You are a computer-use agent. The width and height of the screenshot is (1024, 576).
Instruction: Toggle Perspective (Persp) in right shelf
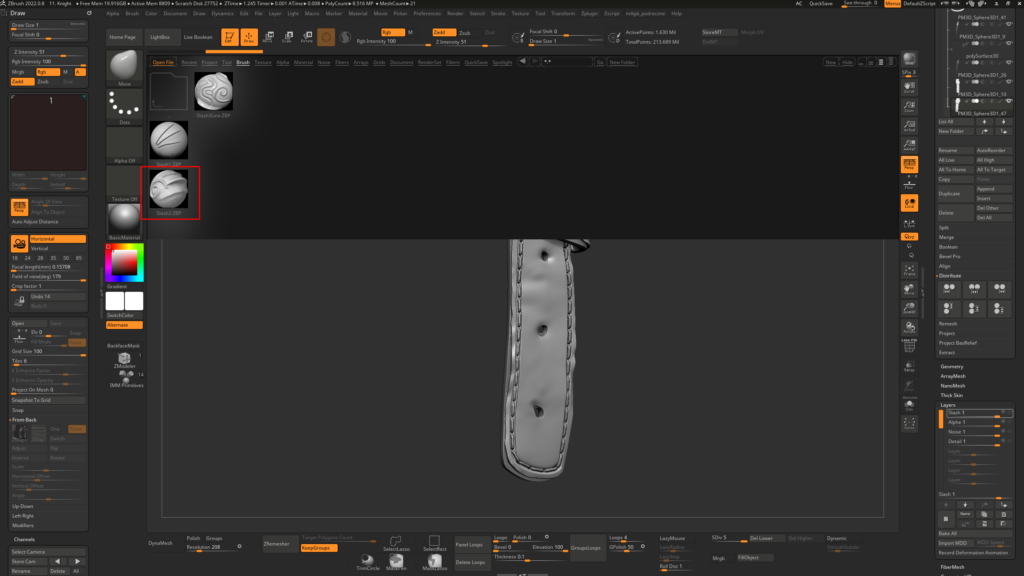pos(909,164)
